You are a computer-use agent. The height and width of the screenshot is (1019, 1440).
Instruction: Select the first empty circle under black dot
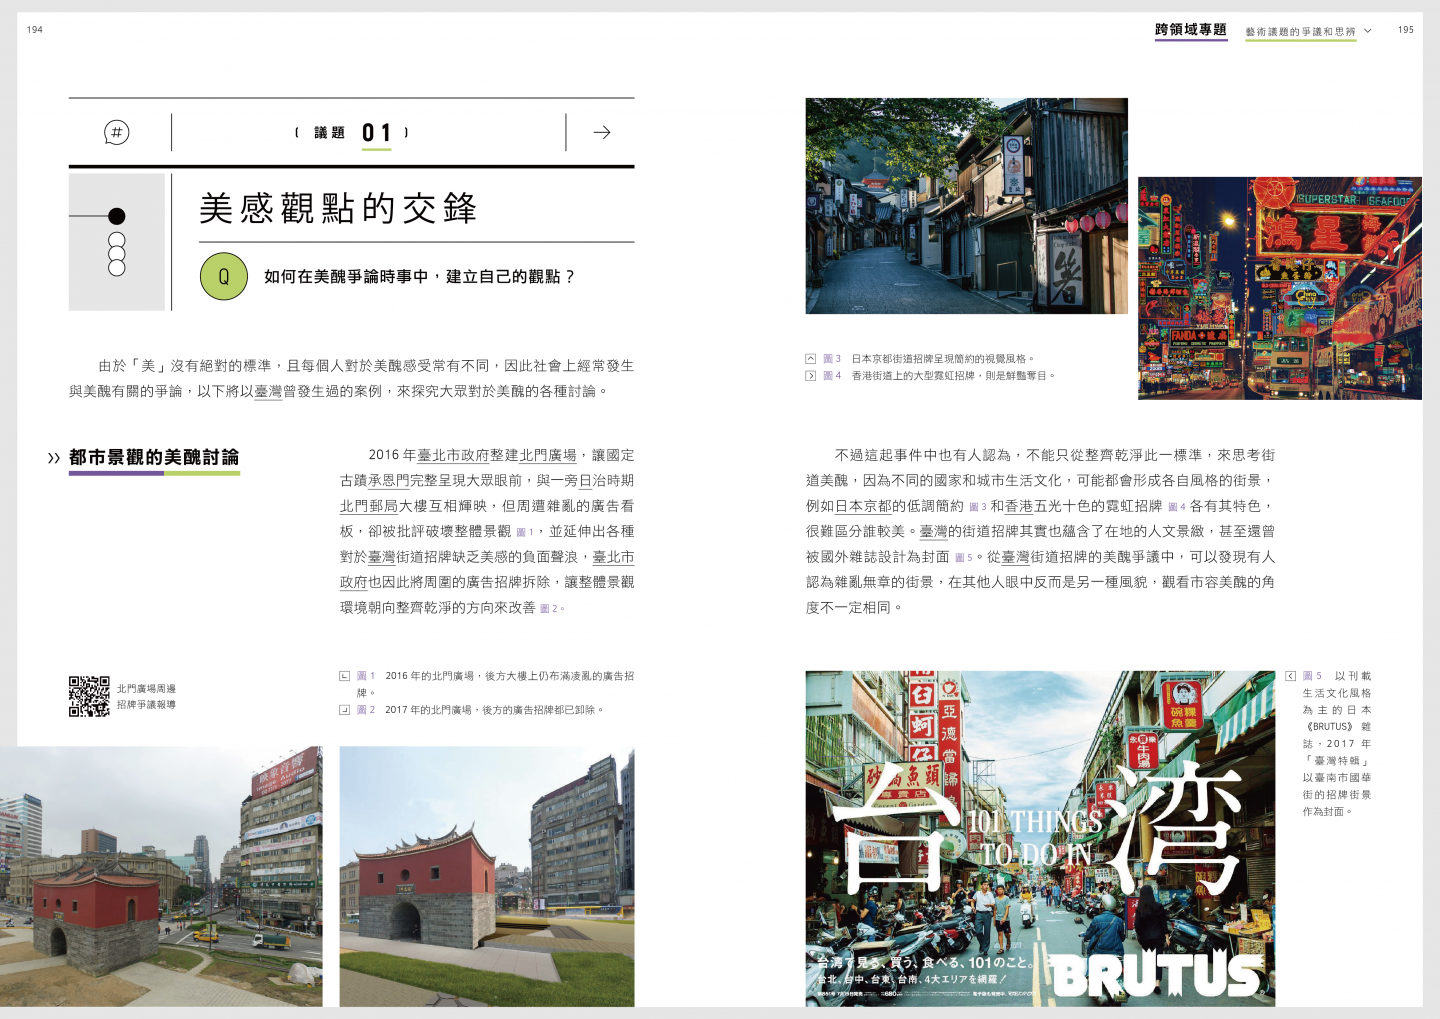[117, 241]
